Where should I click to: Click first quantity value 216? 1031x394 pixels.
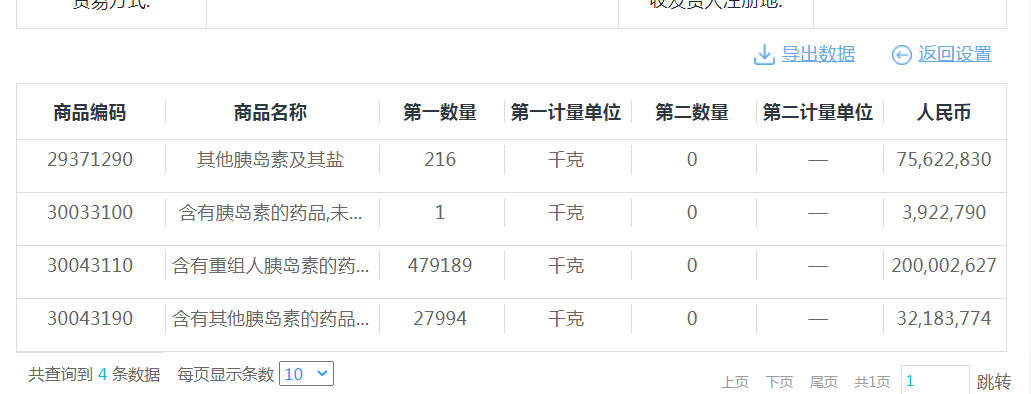(x=440, y=159)
